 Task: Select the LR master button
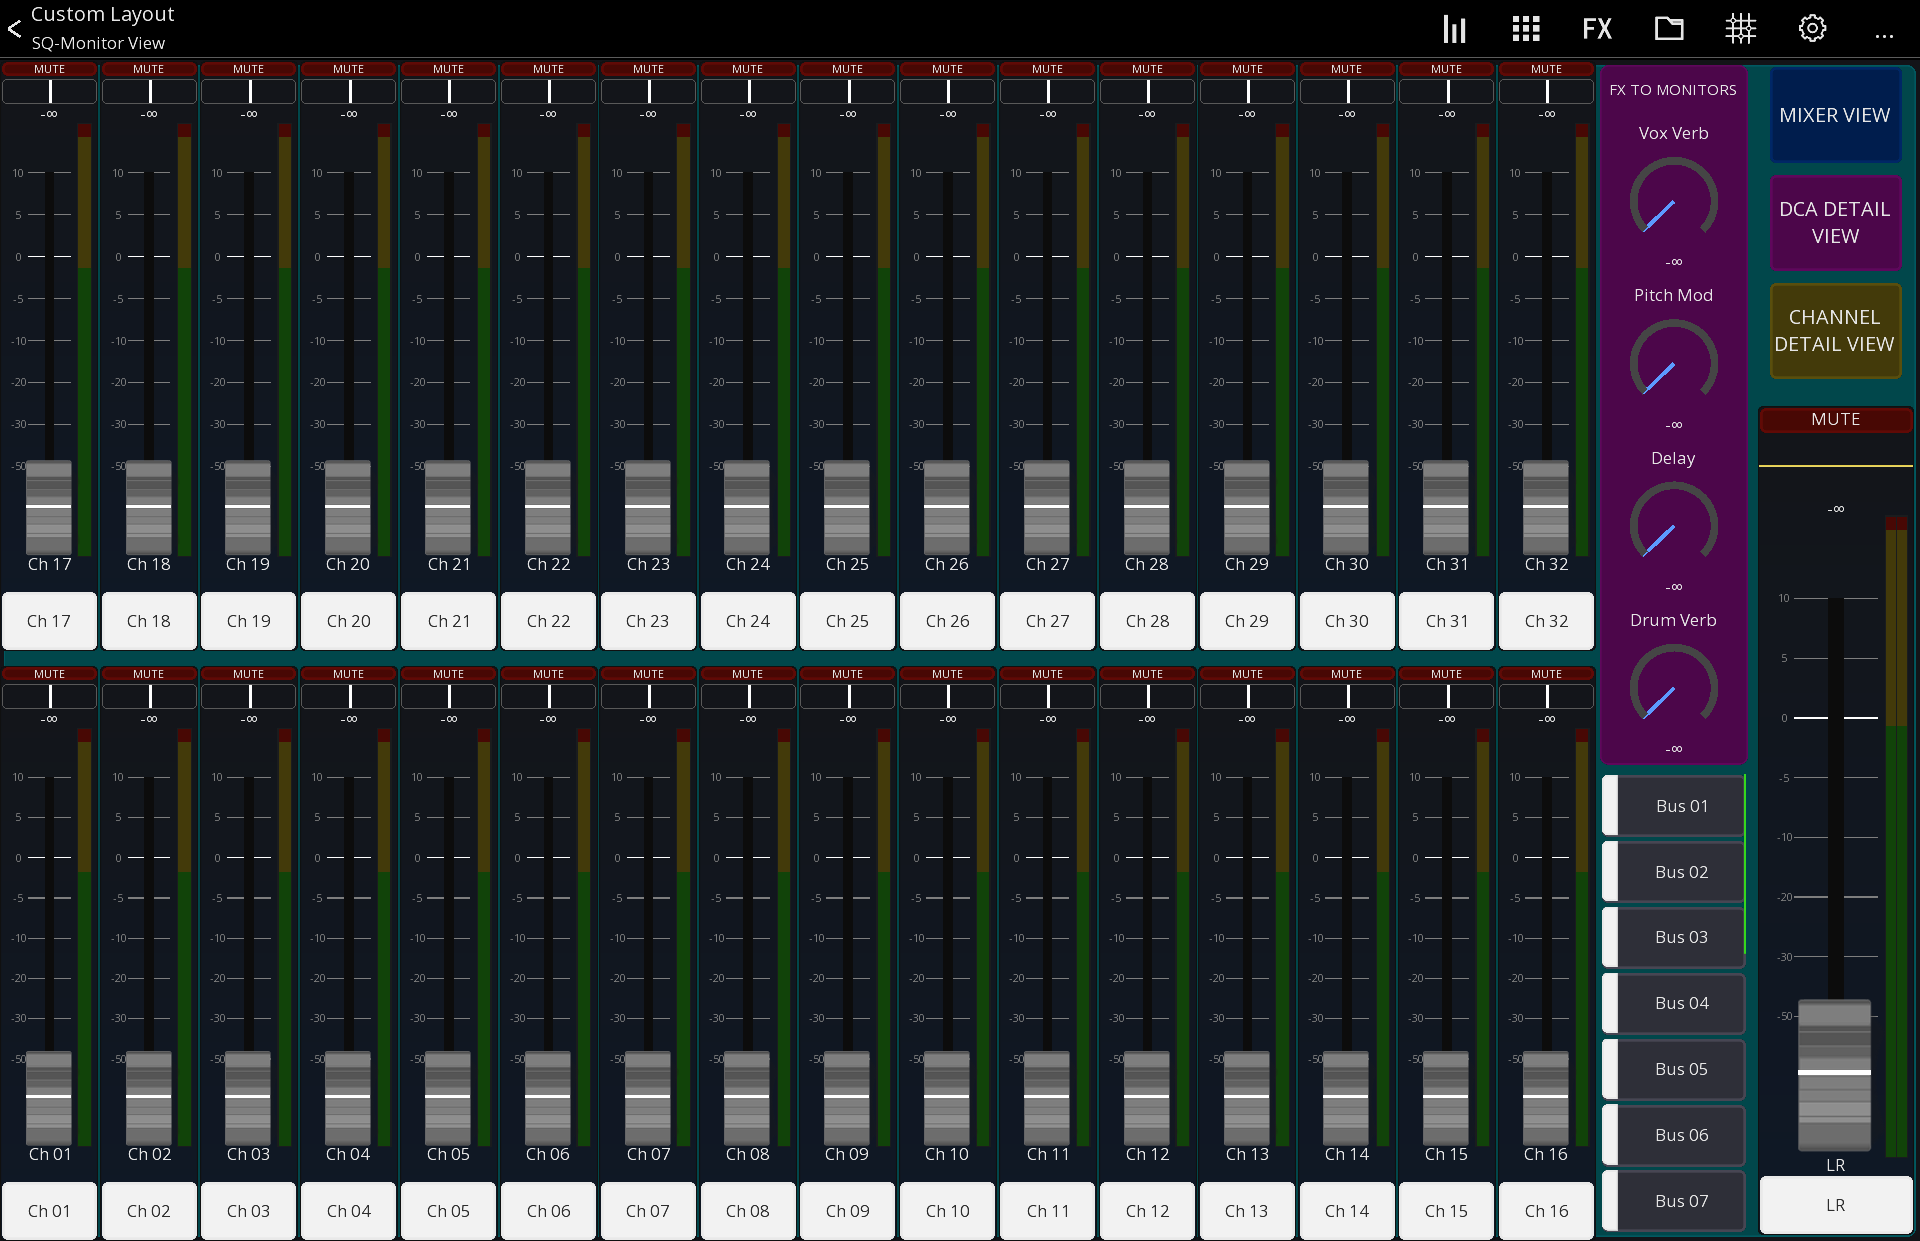tap(1836, 1205)
